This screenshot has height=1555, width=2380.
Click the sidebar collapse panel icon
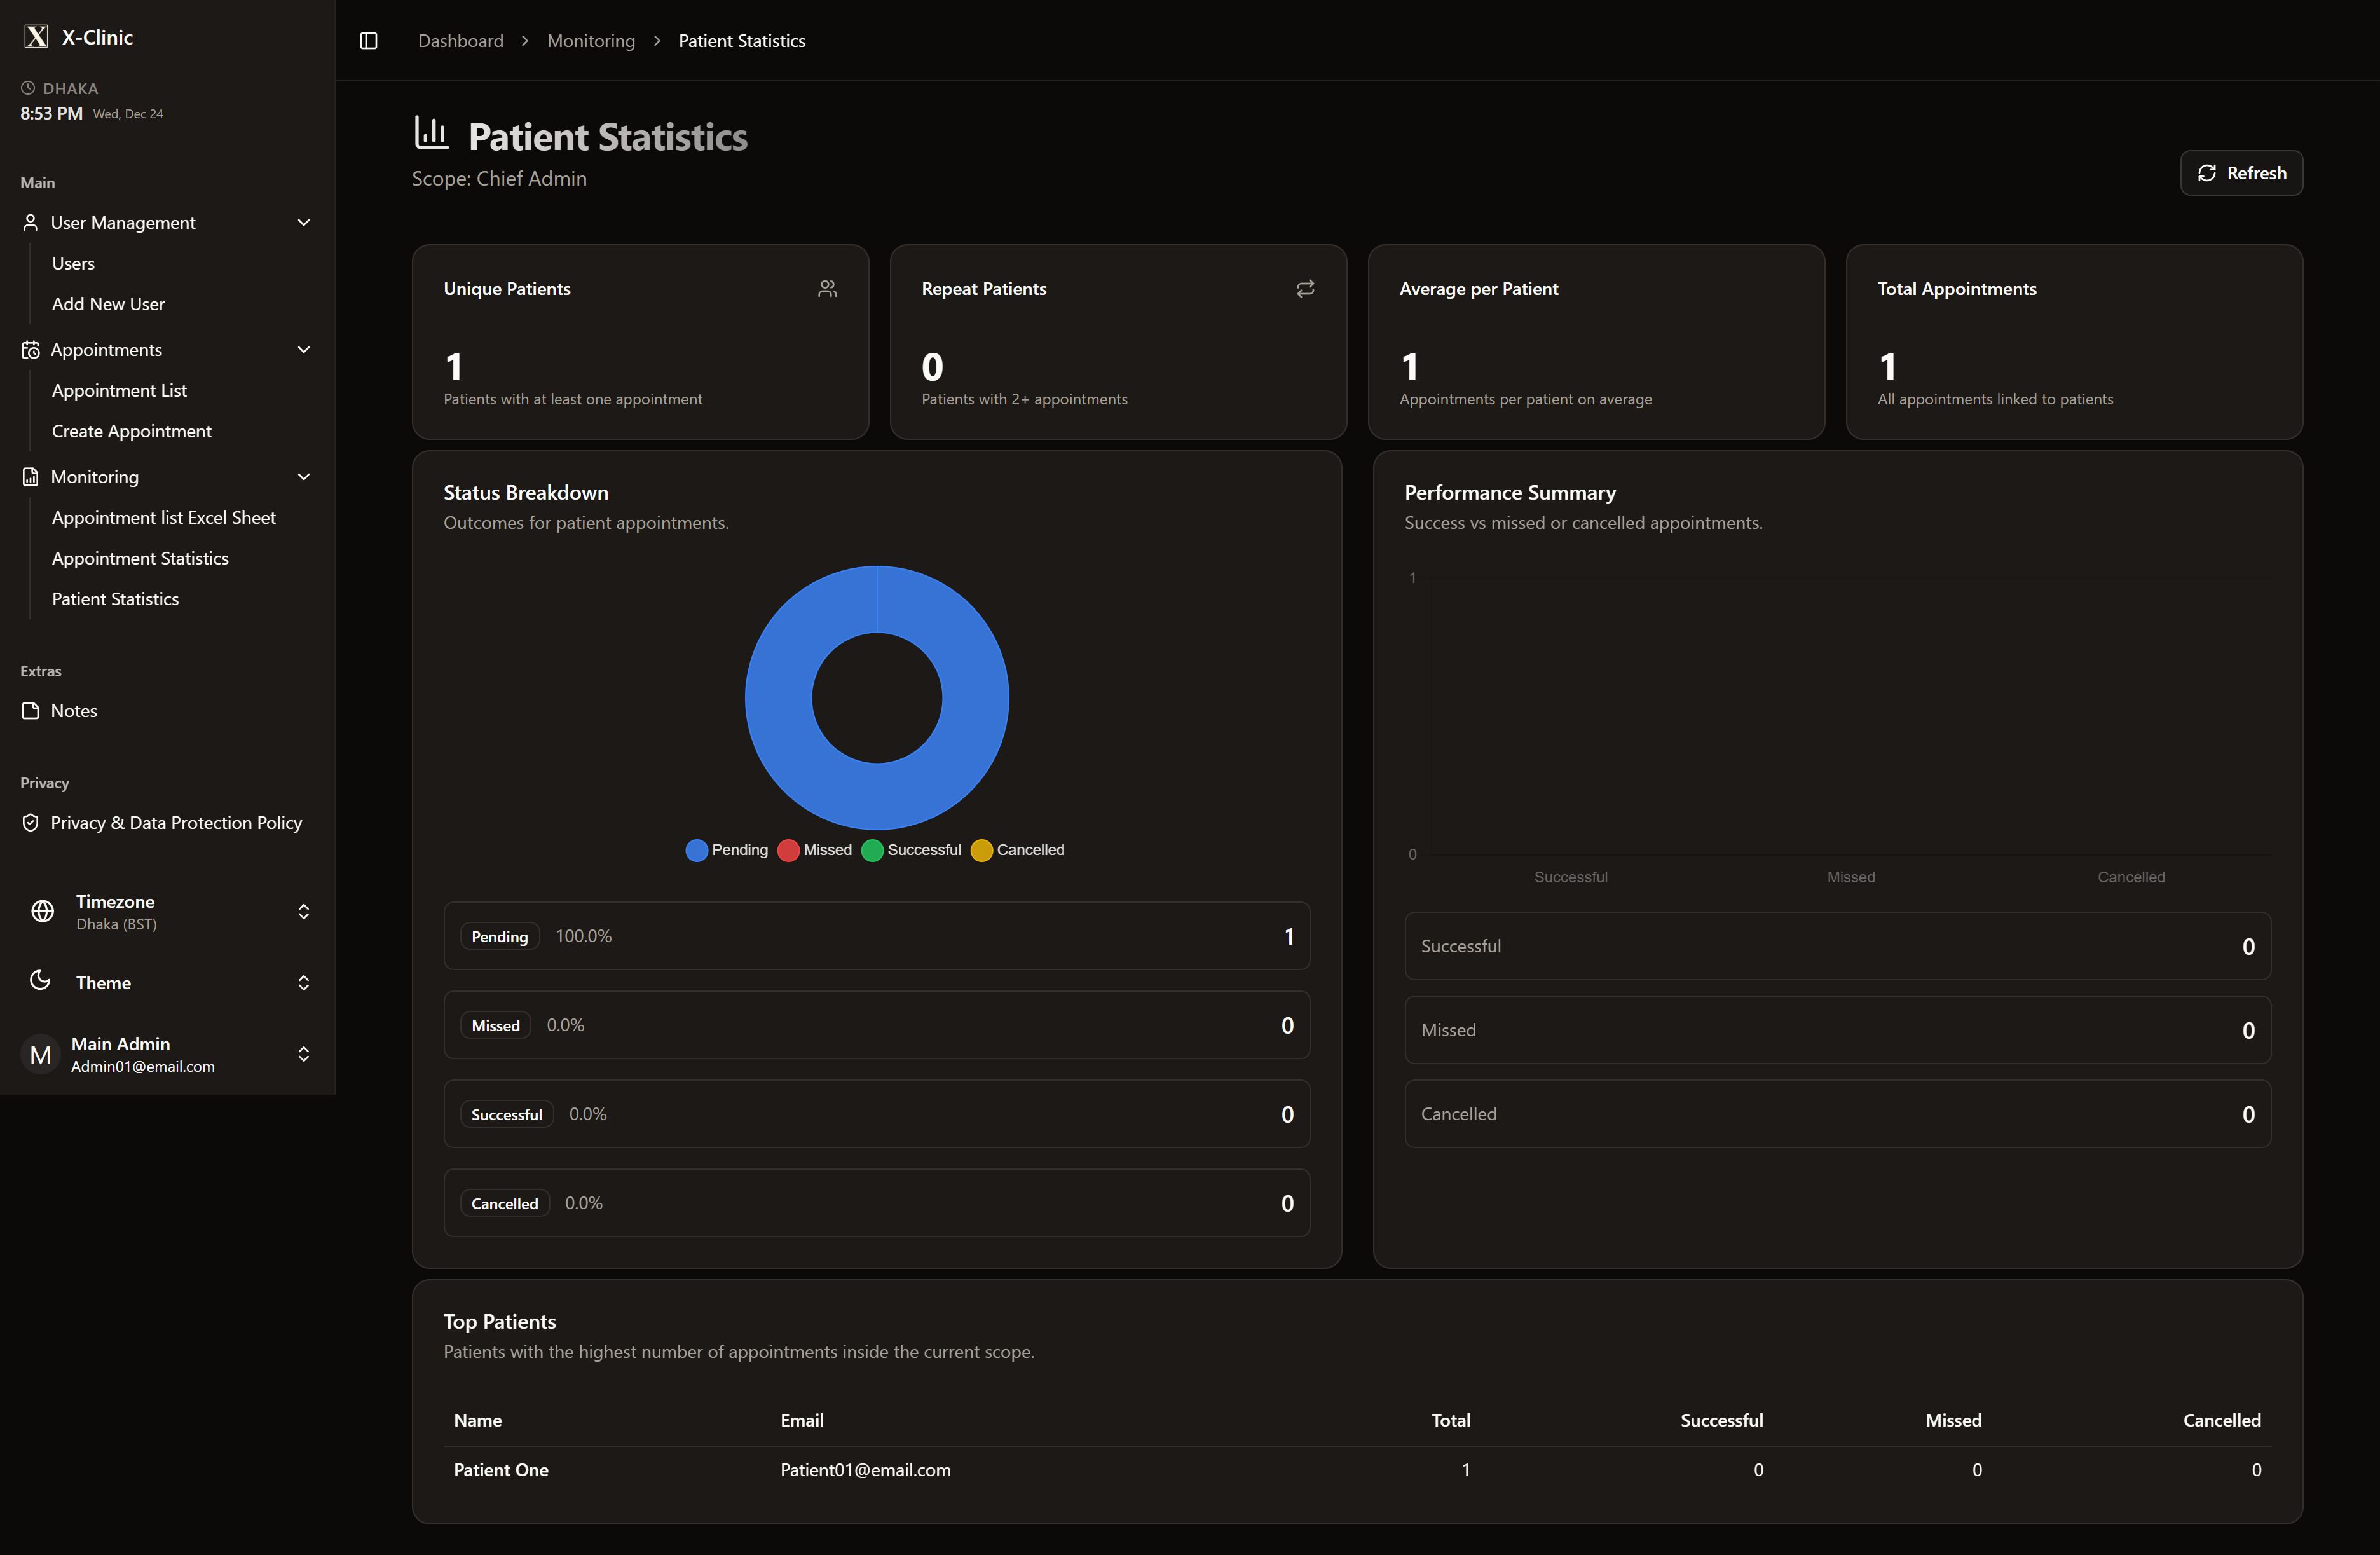(368, 41)
